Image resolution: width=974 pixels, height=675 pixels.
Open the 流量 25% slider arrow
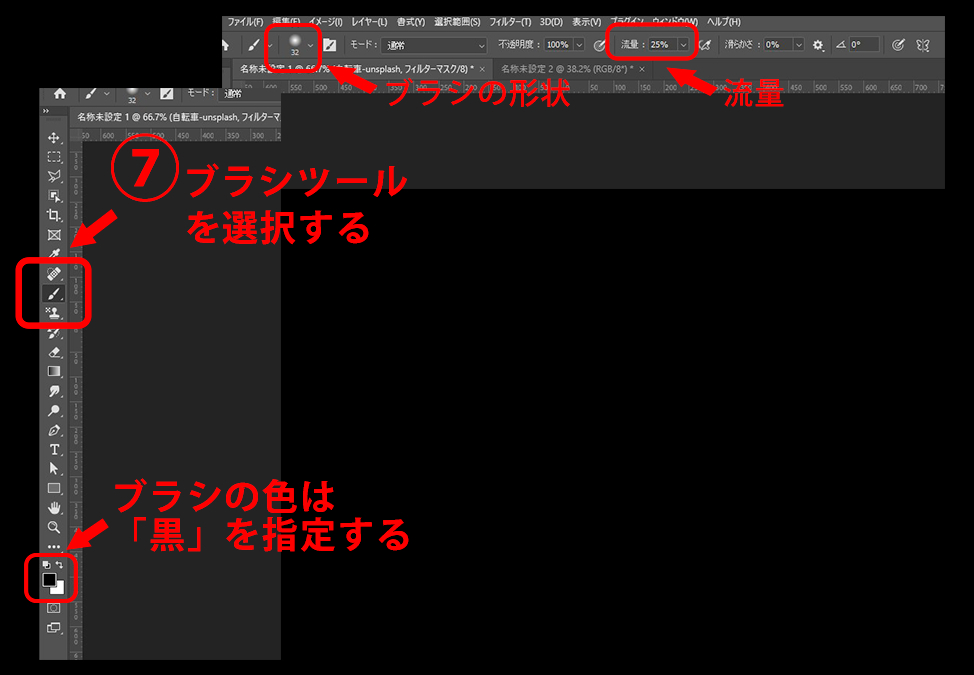click(x=683, y=45)
